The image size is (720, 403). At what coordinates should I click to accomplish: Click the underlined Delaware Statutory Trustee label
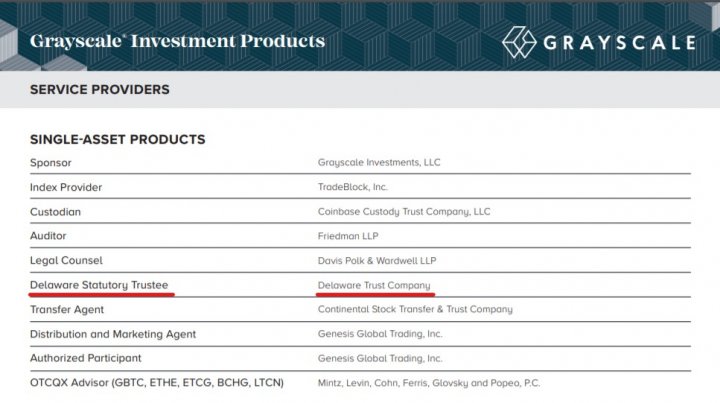coord(102,285)
